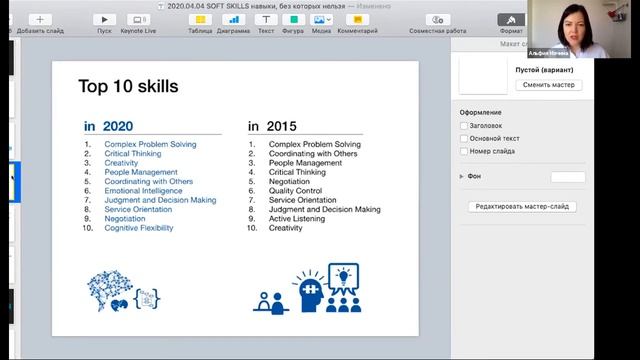
Task: Insert a shape with Фигура icon
Action: pos(293,20)
